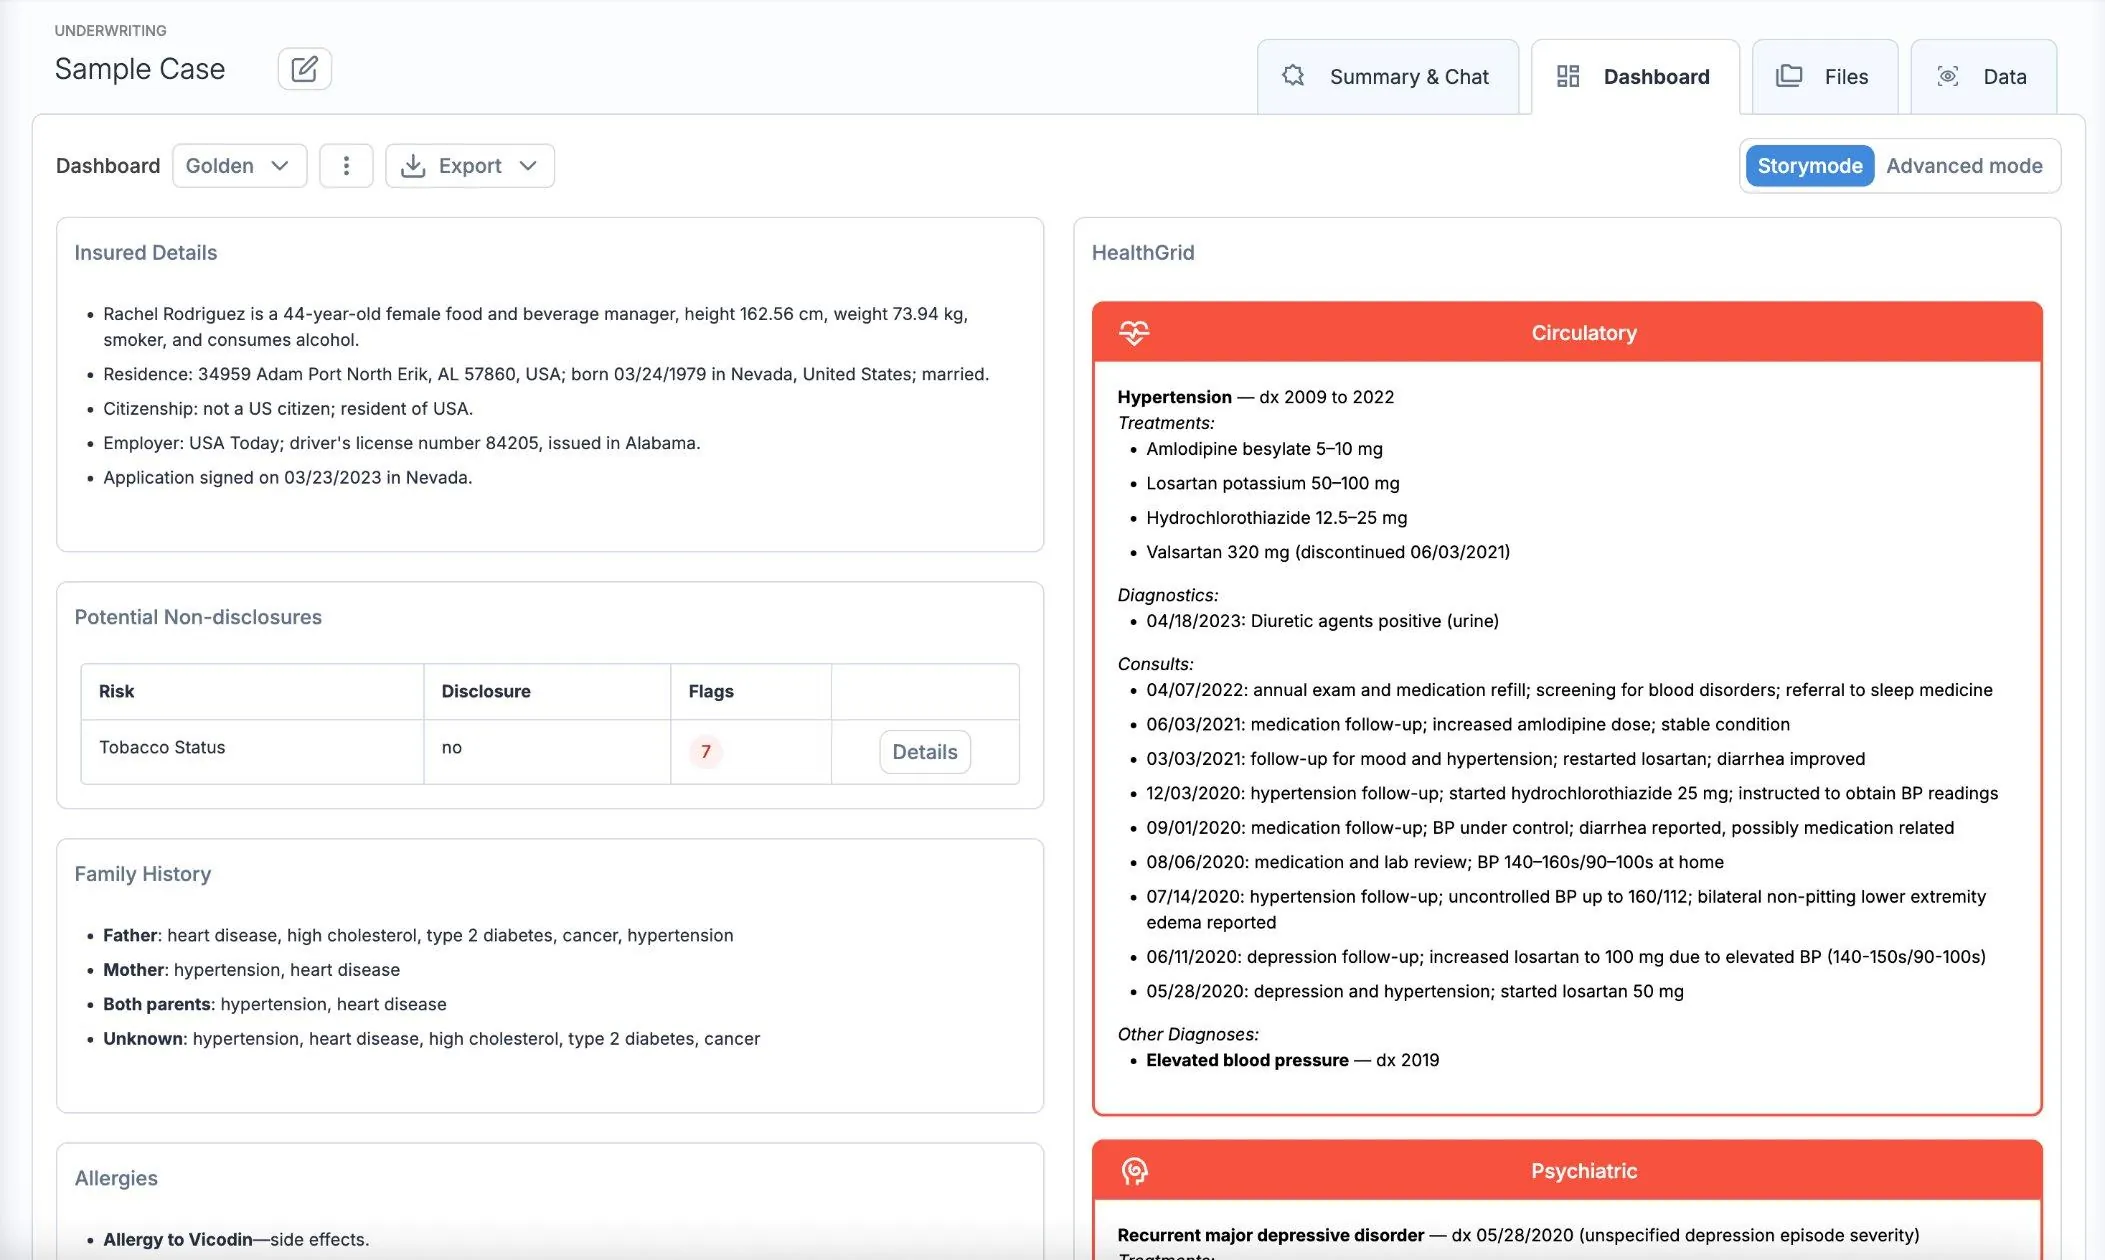Go to the Files tab
Image resolution: width=2105 pixels, height=1260 pixels.
tap(1824, 77)
